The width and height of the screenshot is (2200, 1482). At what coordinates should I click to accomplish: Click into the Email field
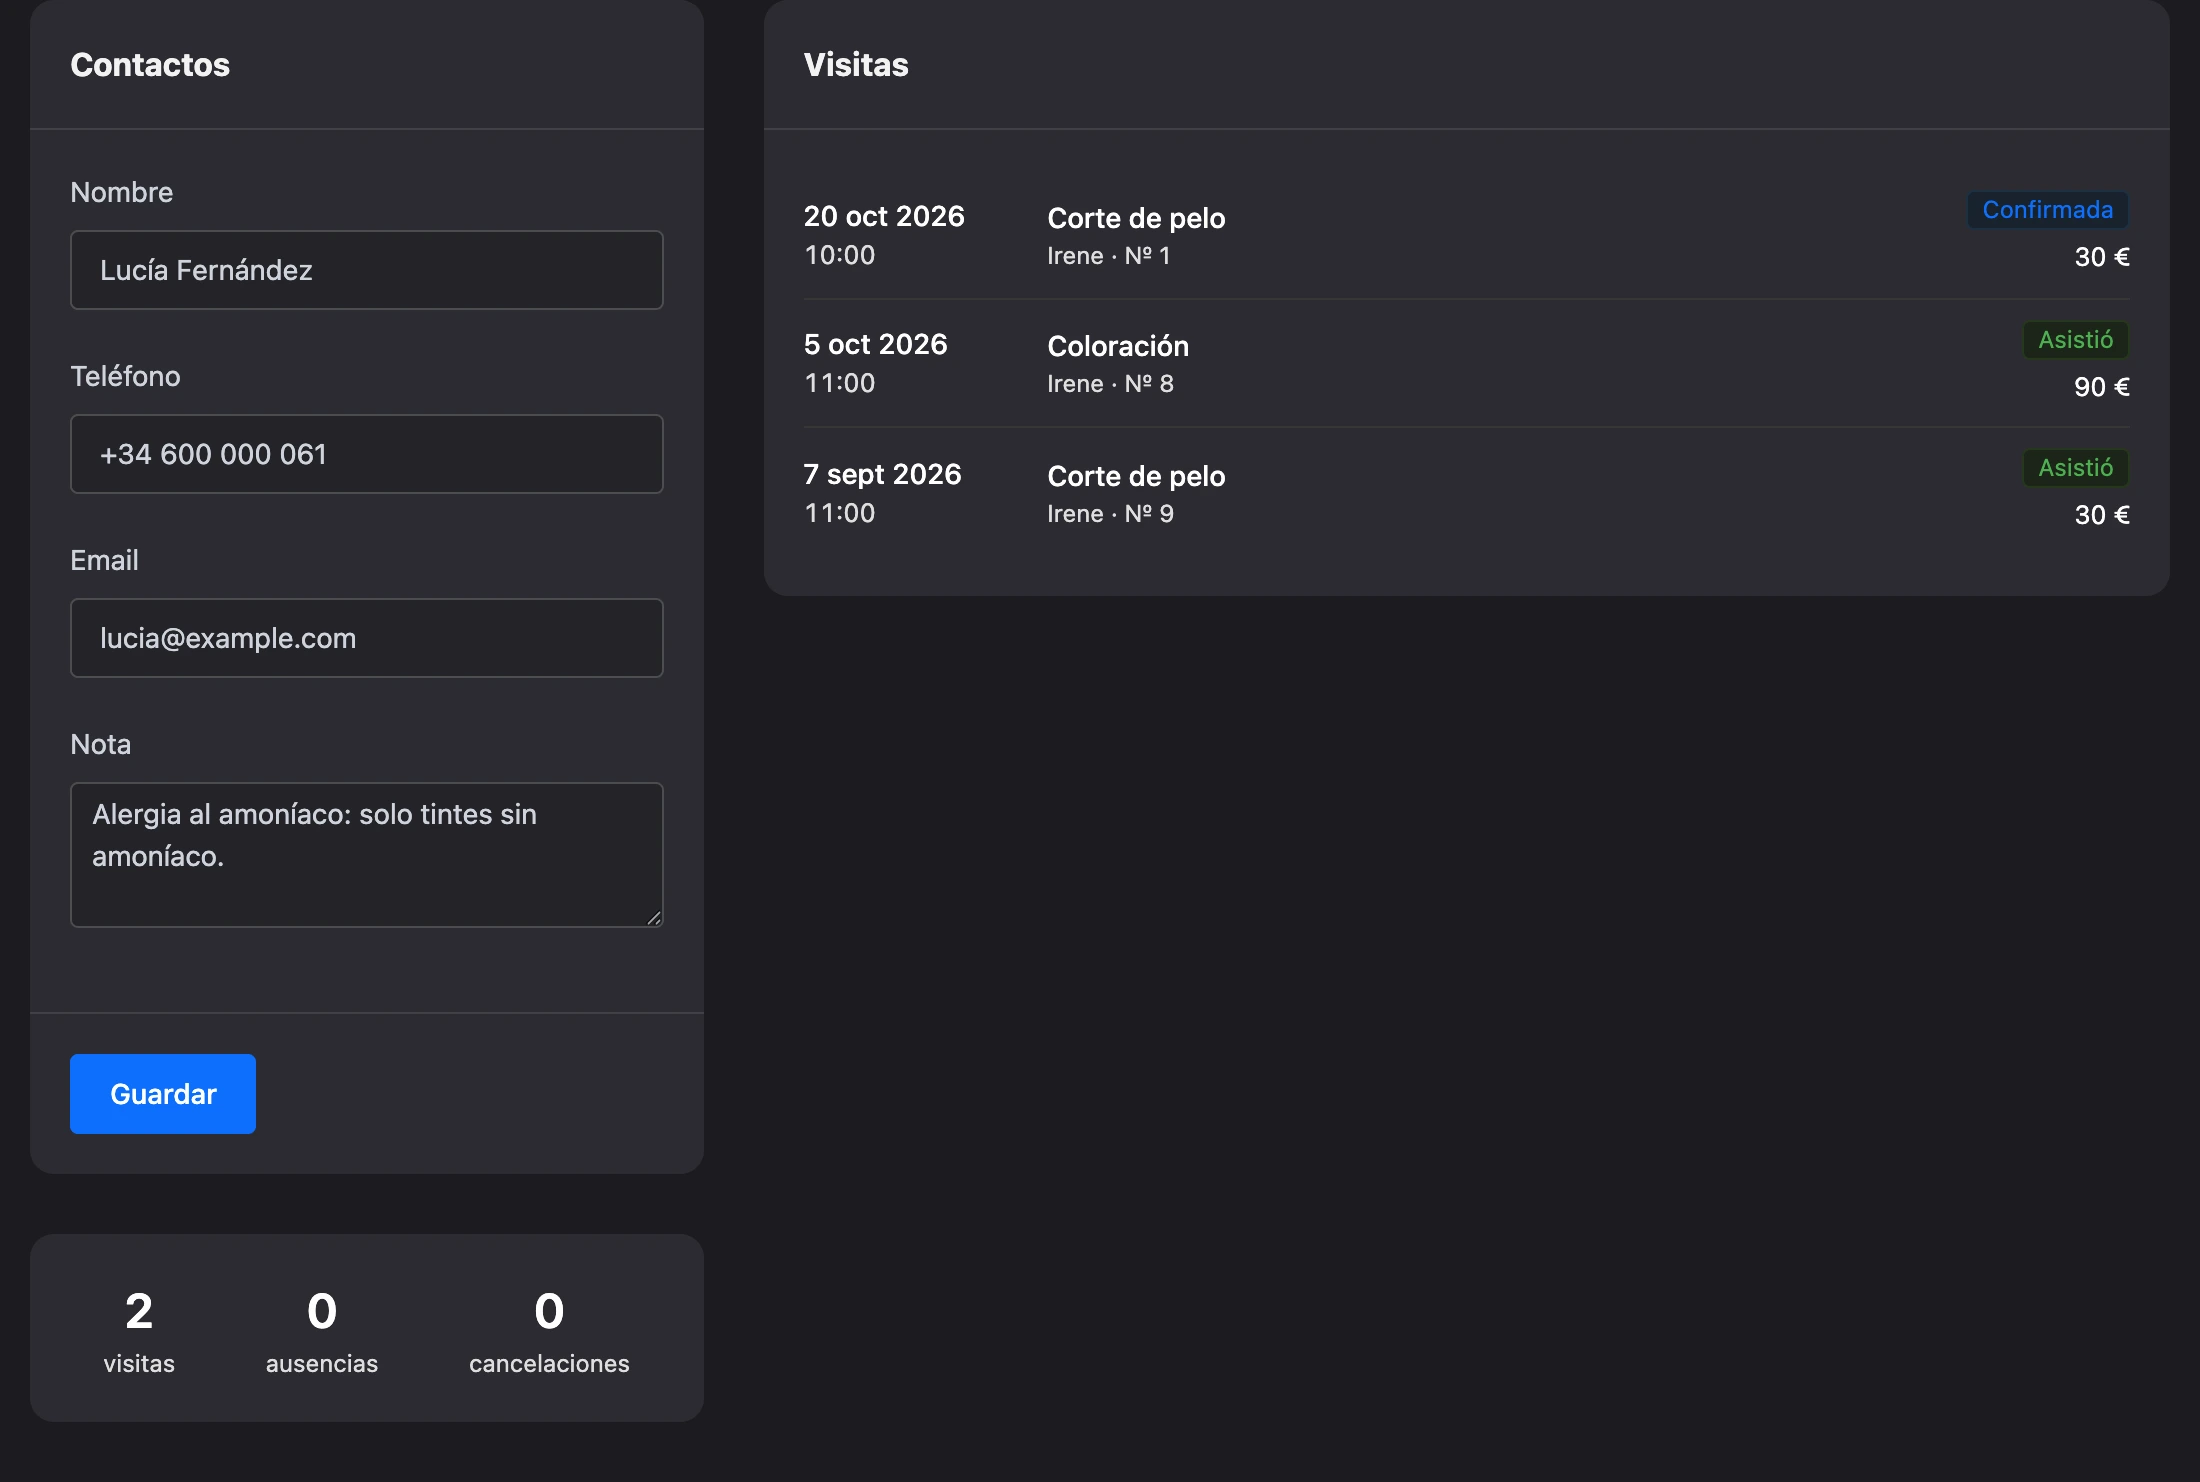click(x=367, y=638)
